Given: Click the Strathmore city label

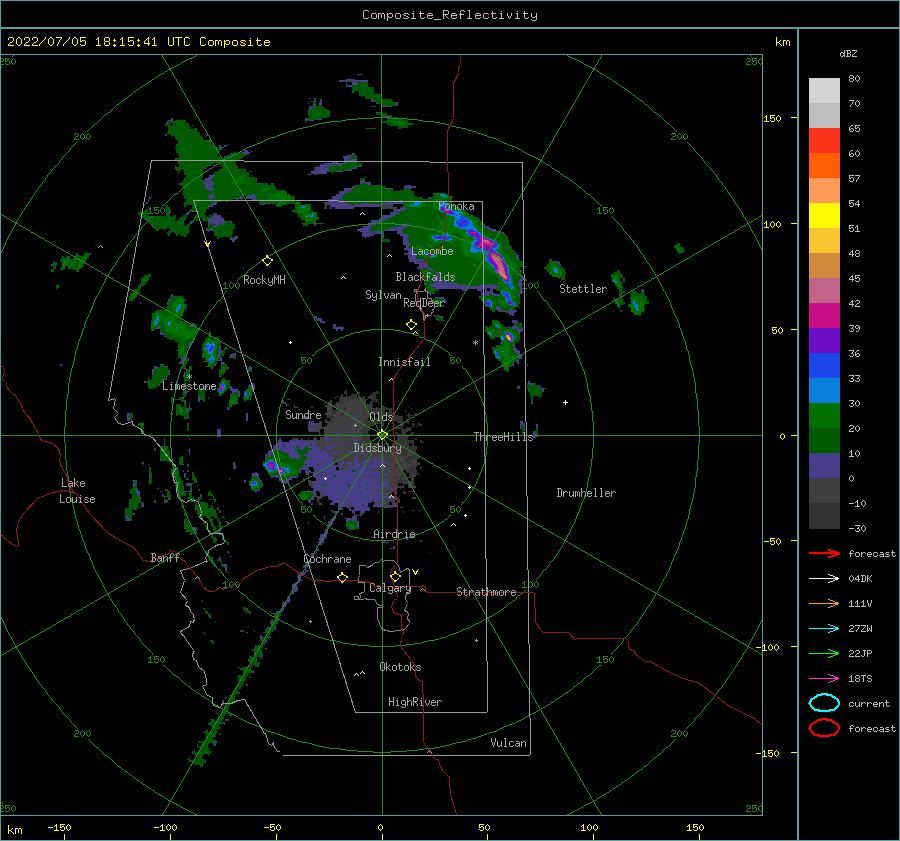Looking at the screenshot, I should point(486,592).
